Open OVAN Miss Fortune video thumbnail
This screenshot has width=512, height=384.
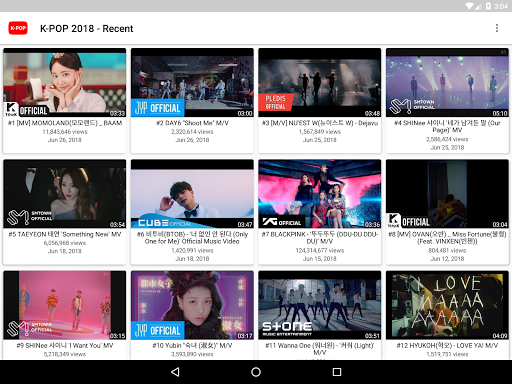click(x=447, y=194)
